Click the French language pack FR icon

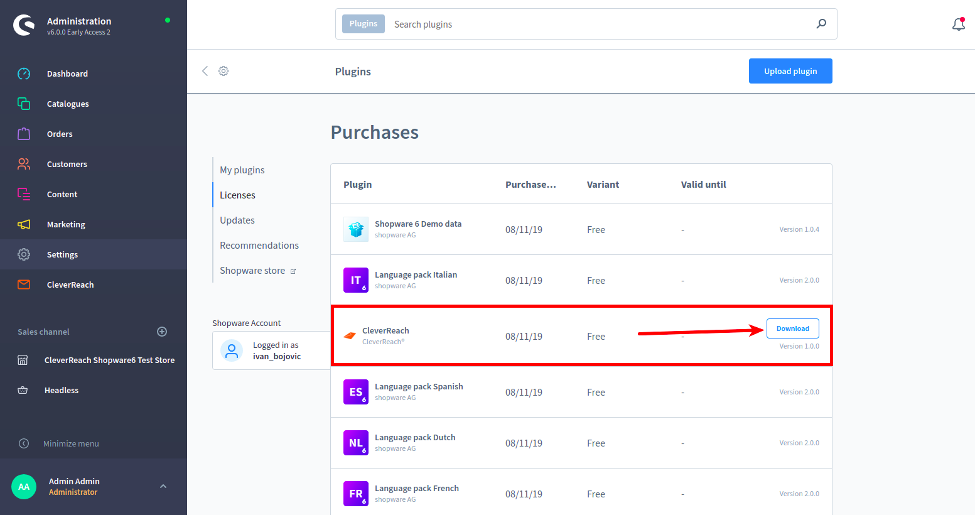(x=356, y=494)
